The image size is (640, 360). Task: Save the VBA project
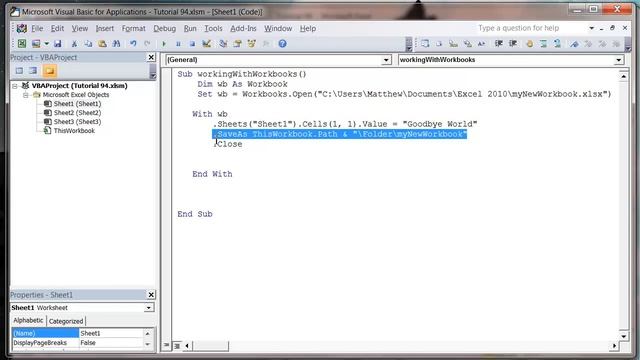coord(58,44)
